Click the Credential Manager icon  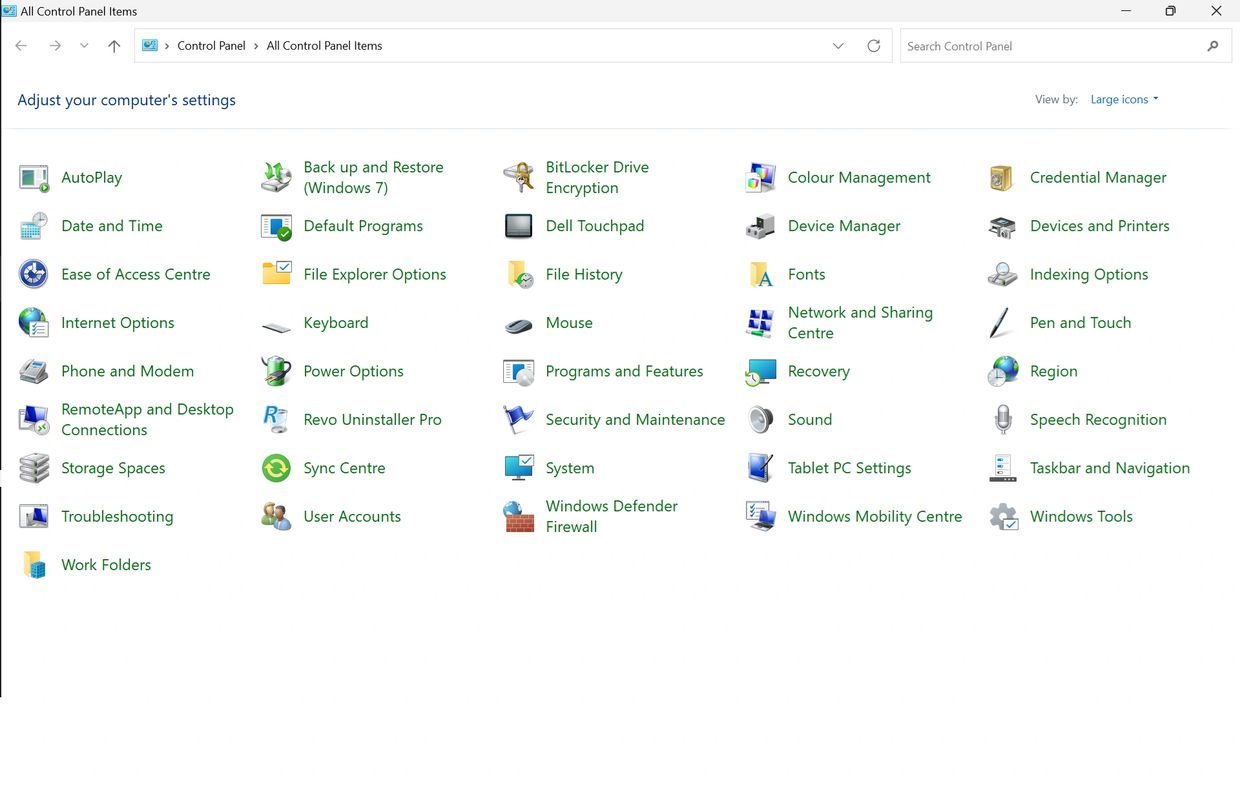pos(1002,178)
